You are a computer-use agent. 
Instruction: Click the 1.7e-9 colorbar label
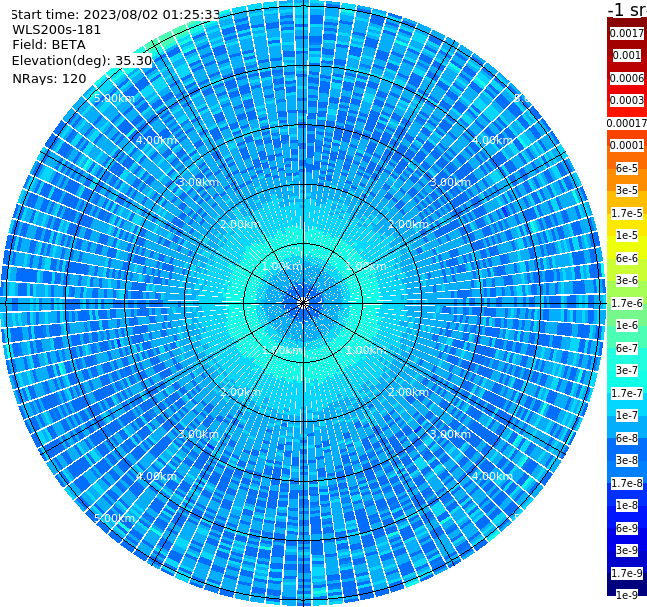(x=627, y=573)
